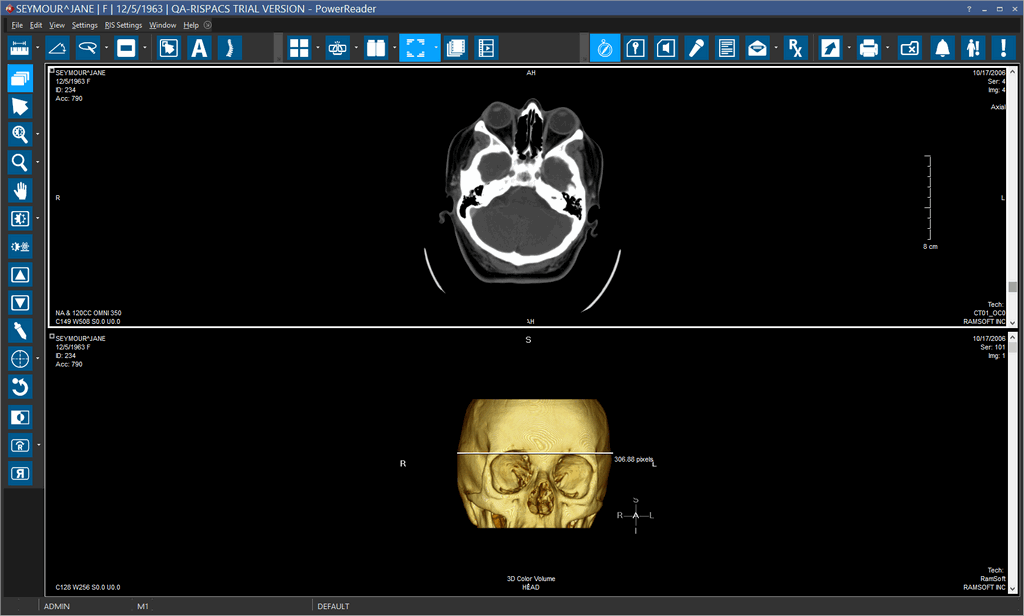Open the layout grid dropdown arrow
Viewport: 1024px width, 616px height.
coord(317,47)
